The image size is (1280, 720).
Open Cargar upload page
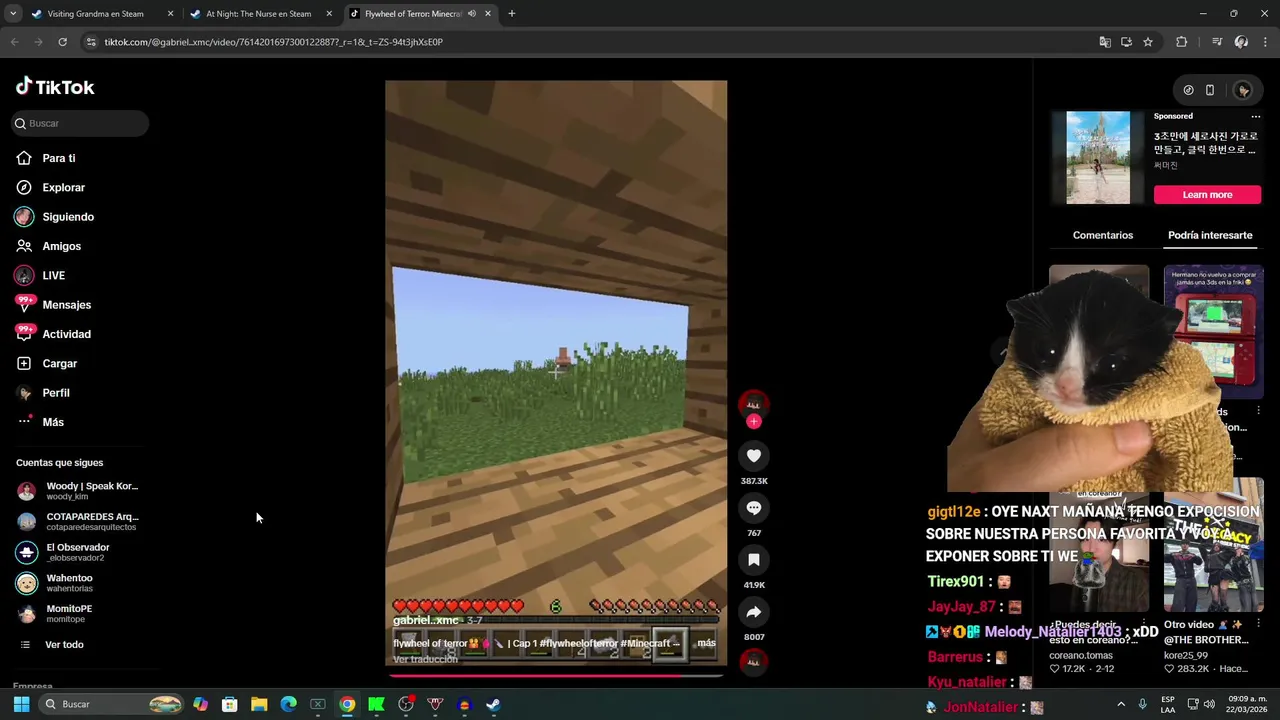pyautogui.click(x=59, y=363)
